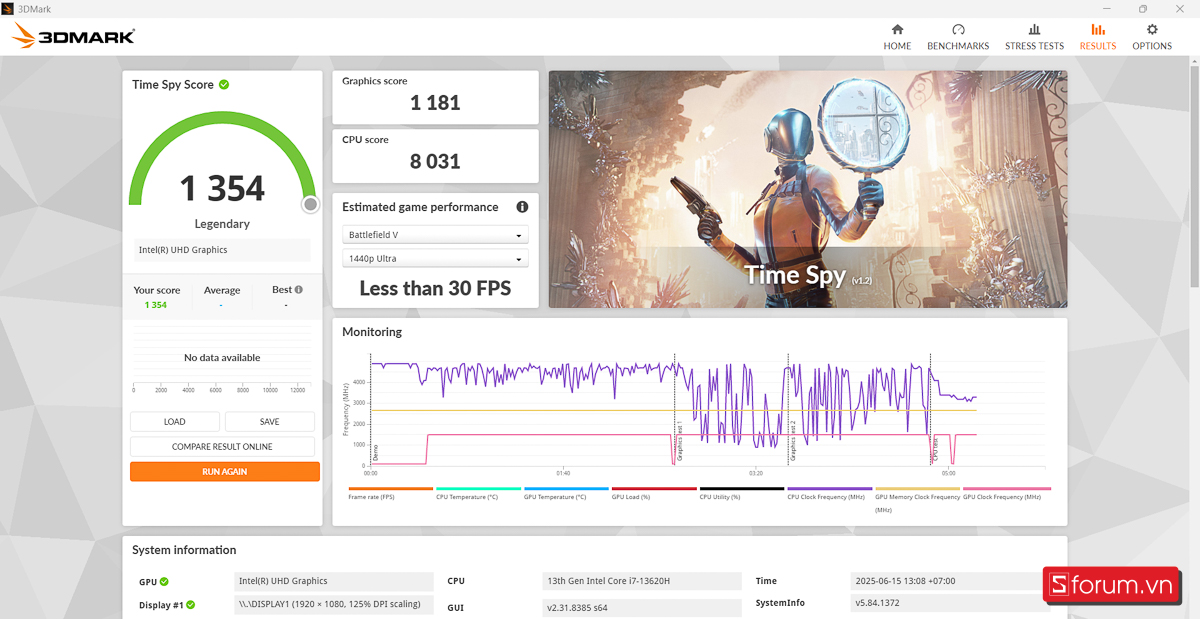The image size is (1200, 619).
Task: Click the Display #1 DISPLAY1 value field
Action: (x=334, y=605)
